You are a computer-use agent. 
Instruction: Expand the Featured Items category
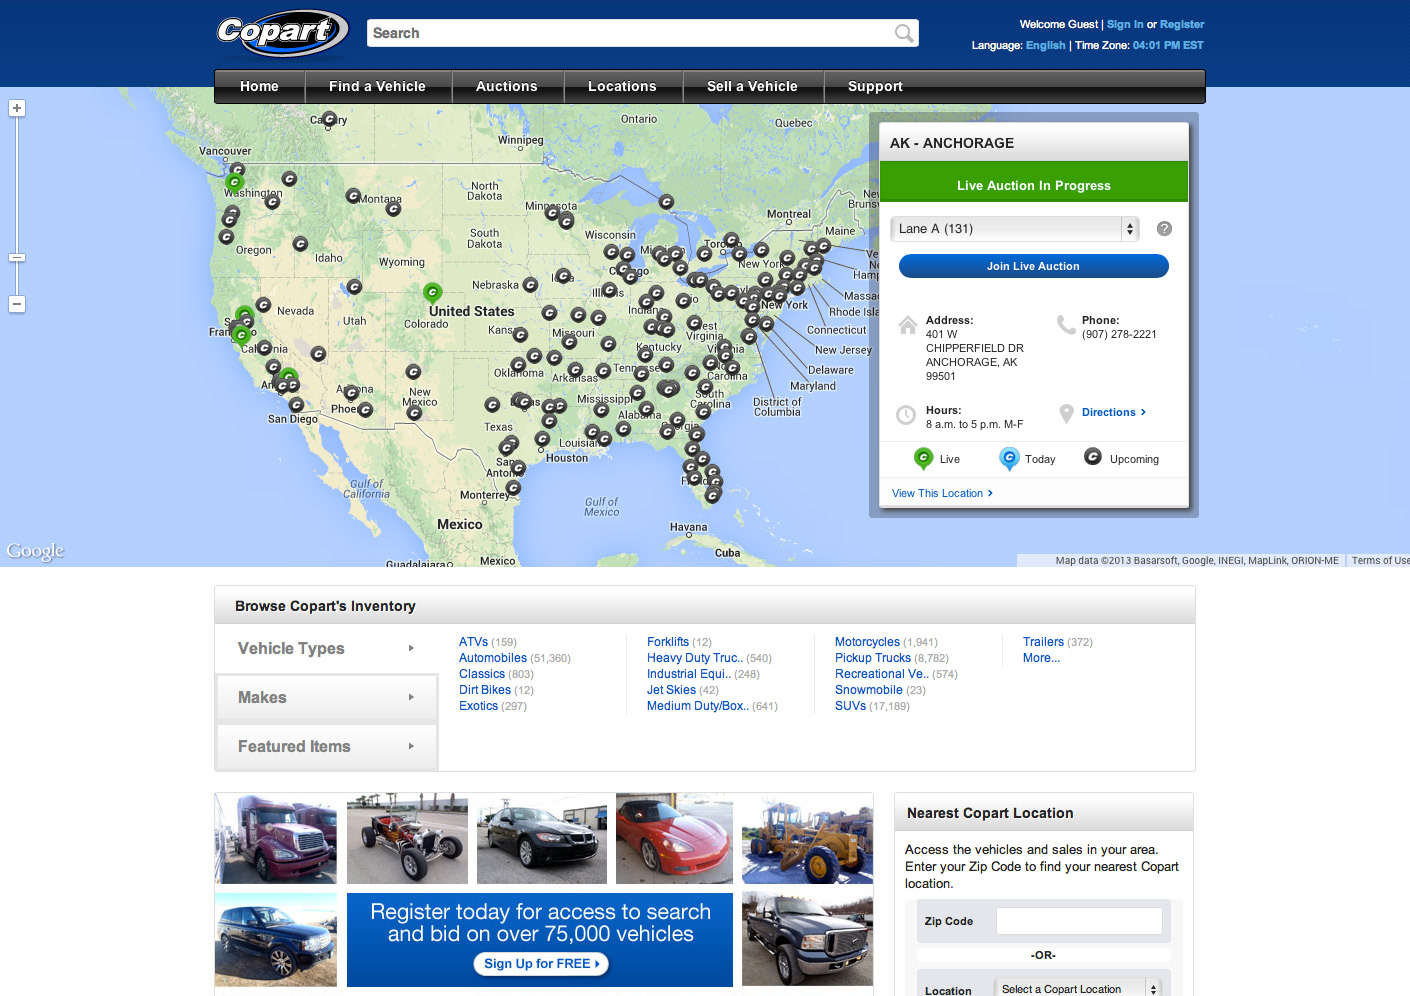pyautogui.click(x=326, y=747)
